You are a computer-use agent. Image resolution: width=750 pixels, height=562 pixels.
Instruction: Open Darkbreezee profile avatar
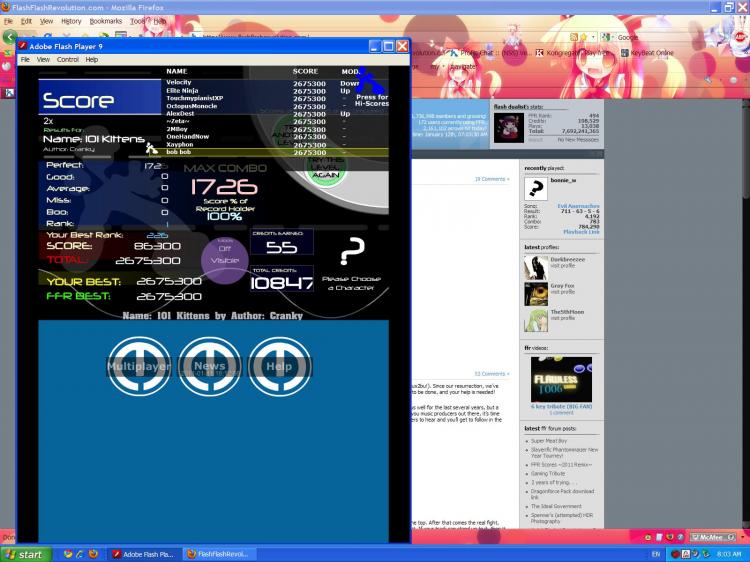coord(536,268)
